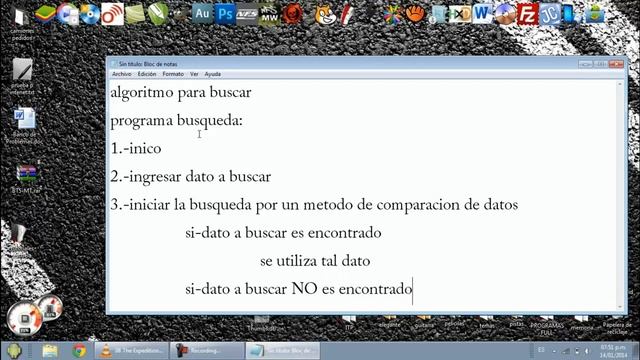This screenshot has height=360, width=640.
Task: Open the CPU meter desktop gadget
Action: pos(24,319)
